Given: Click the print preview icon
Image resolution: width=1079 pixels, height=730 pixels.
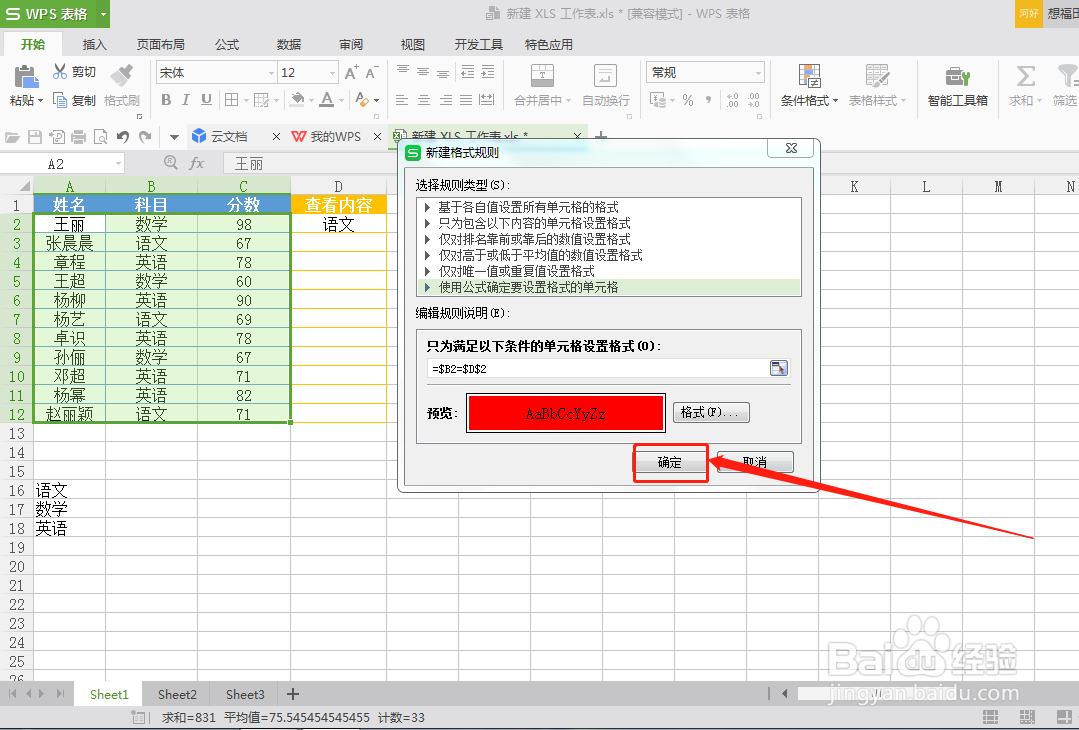Looking at the screenshot, I should pyautogui.click(x=100, y=137).
